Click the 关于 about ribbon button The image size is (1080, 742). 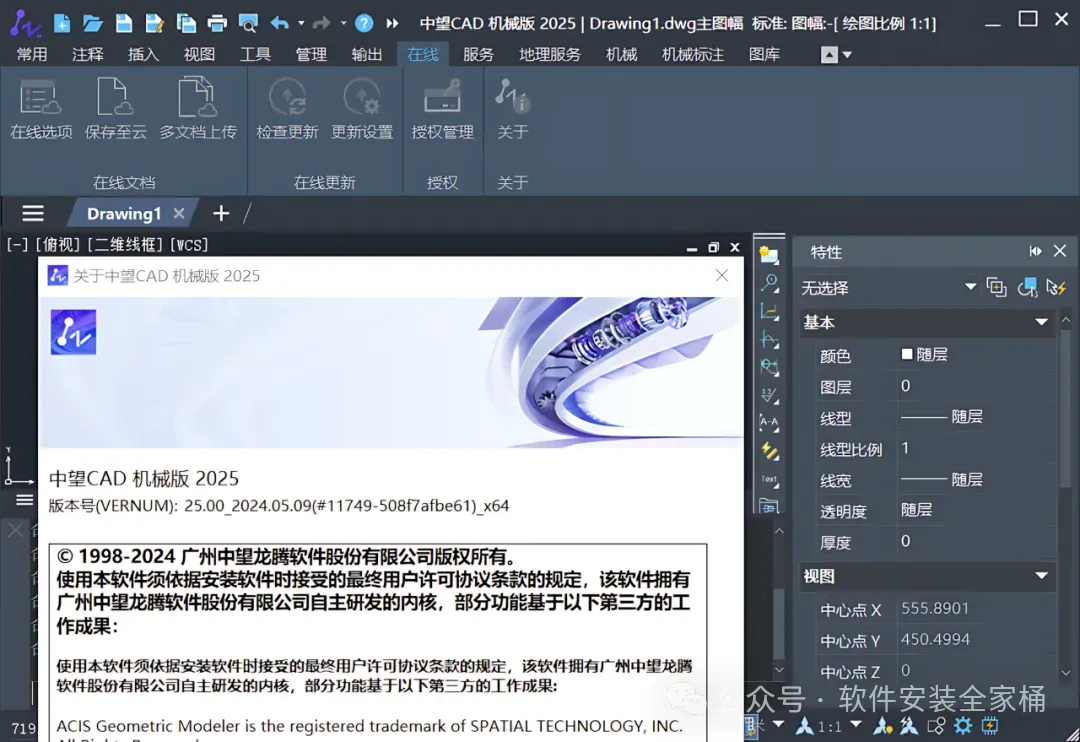(512, 108)
